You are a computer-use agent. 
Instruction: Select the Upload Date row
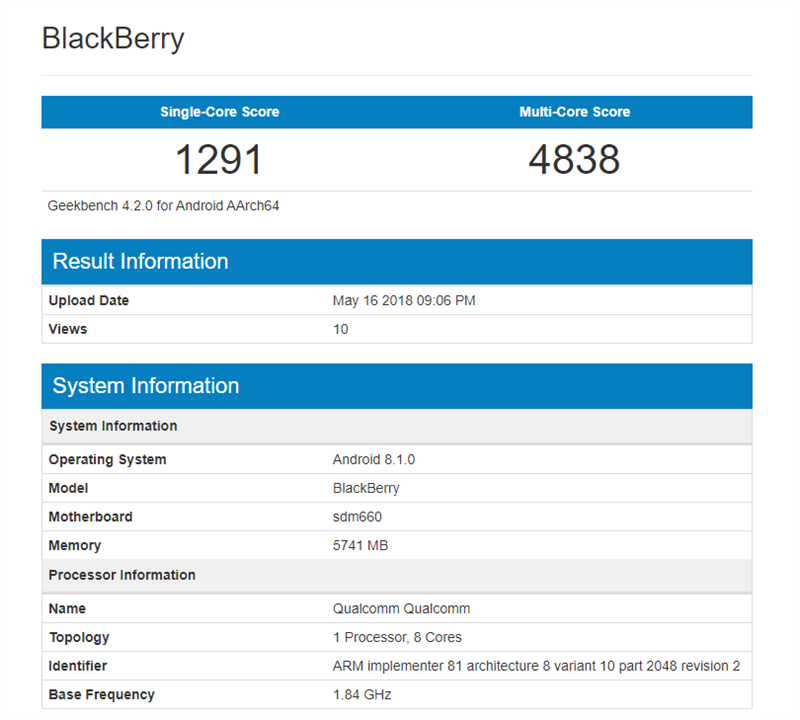(88, 300)
